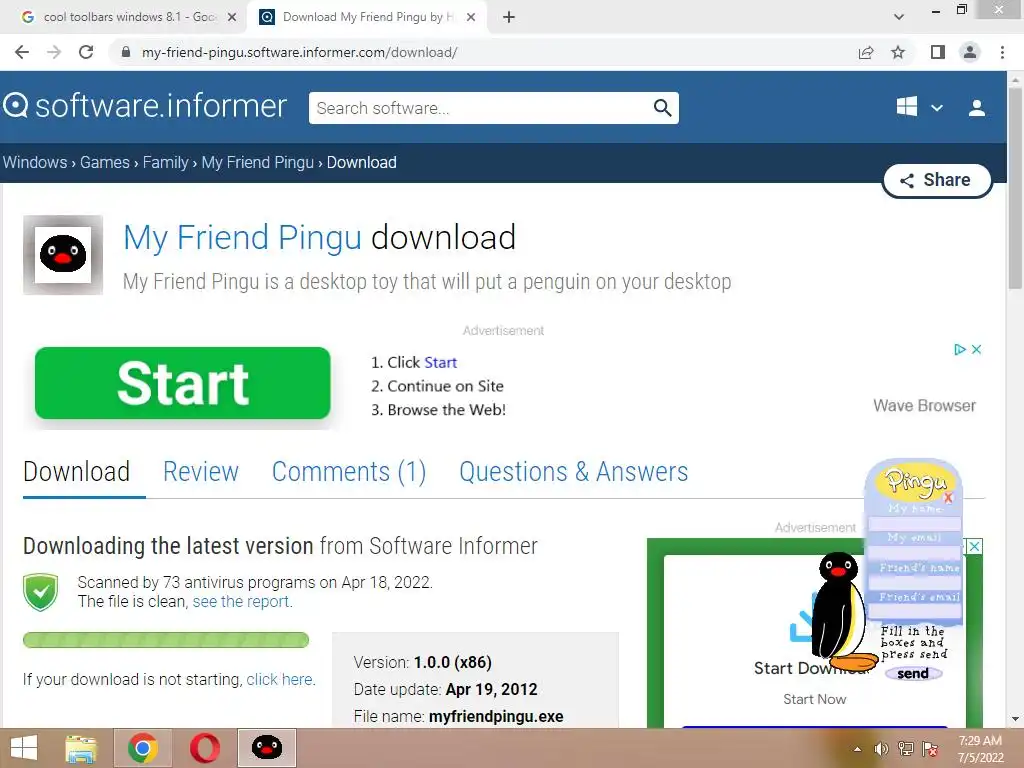1024x768 pixels.
Task: Click the Share button
Action: pyautogui.click(x=936, y=180)
